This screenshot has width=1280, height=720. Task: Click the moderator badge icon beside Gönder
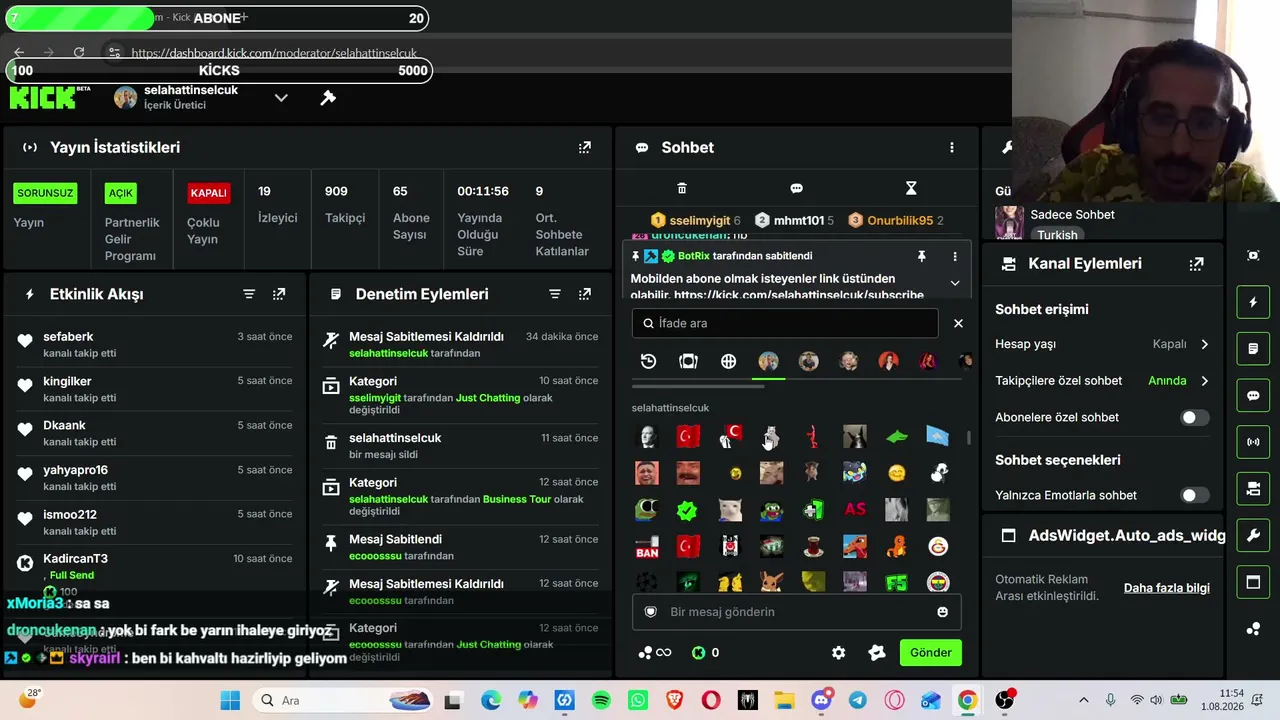877,653
